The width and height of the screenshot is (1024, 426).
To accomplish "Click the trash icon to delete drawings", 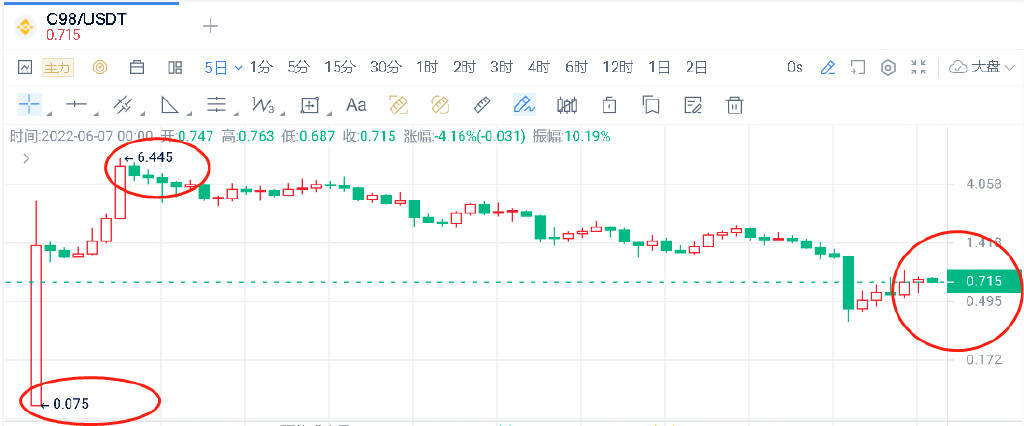I will (x=734, y=104).
